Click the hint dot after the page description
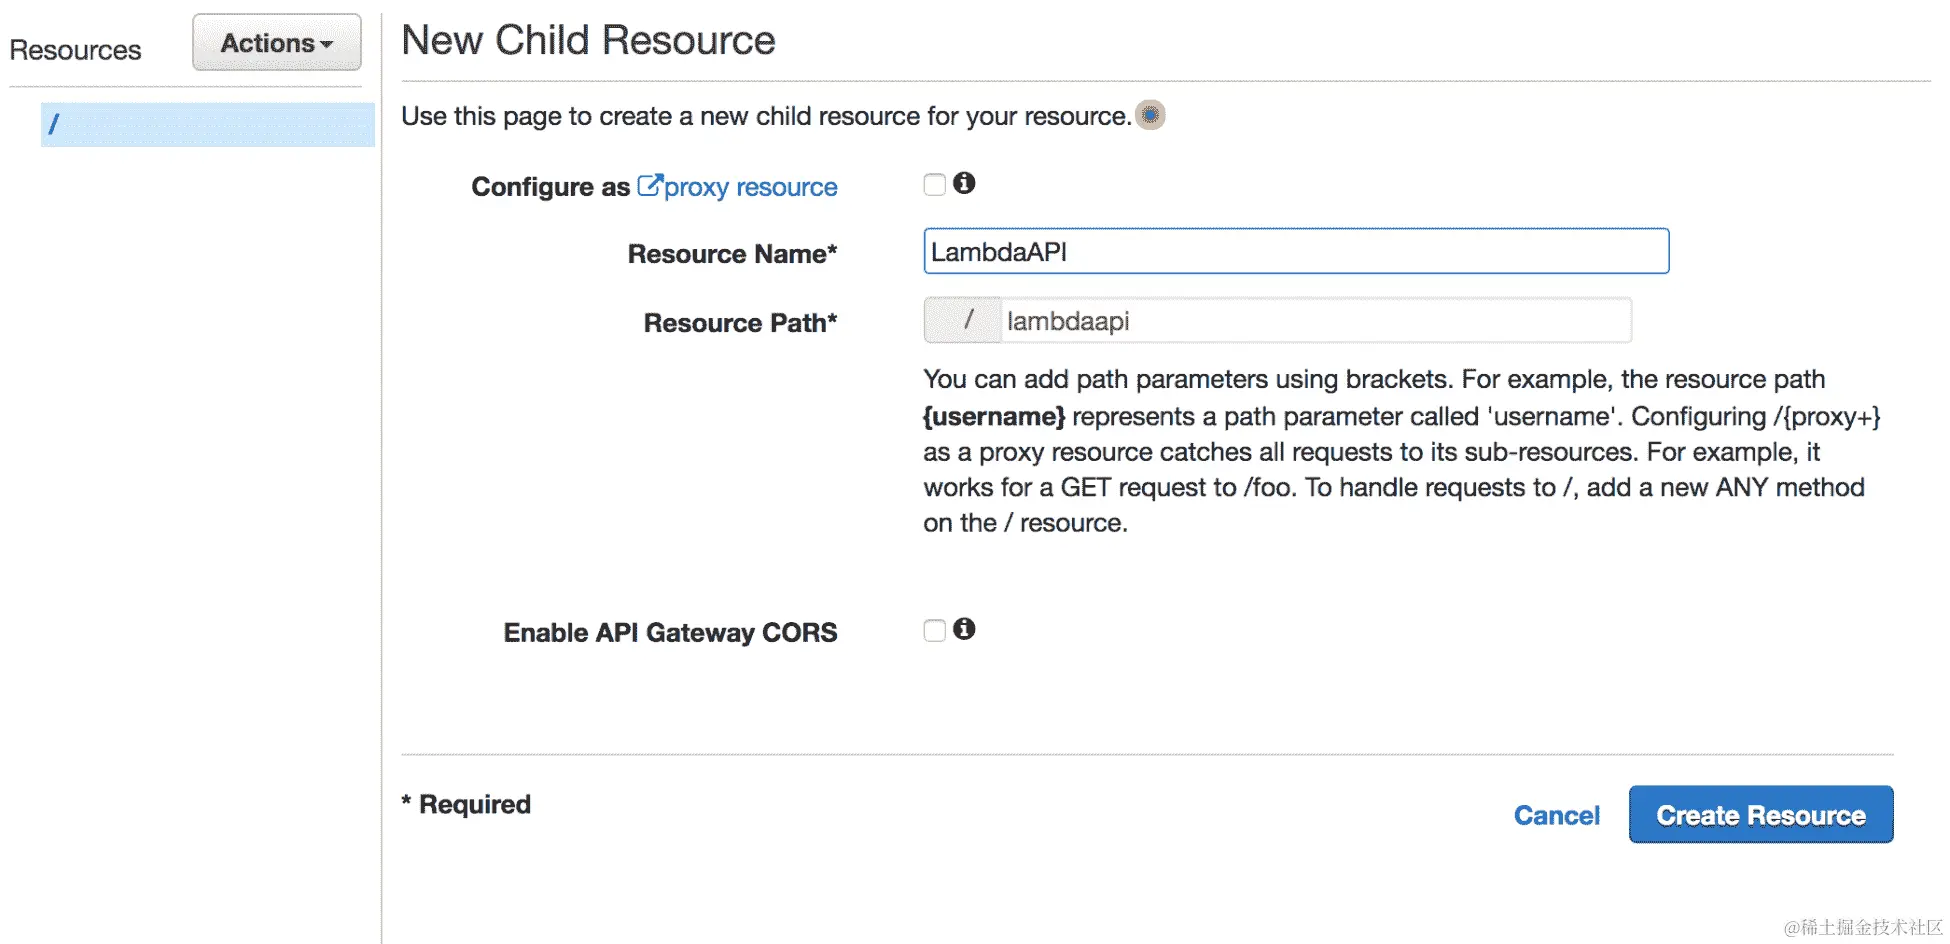 (1150, 116)
